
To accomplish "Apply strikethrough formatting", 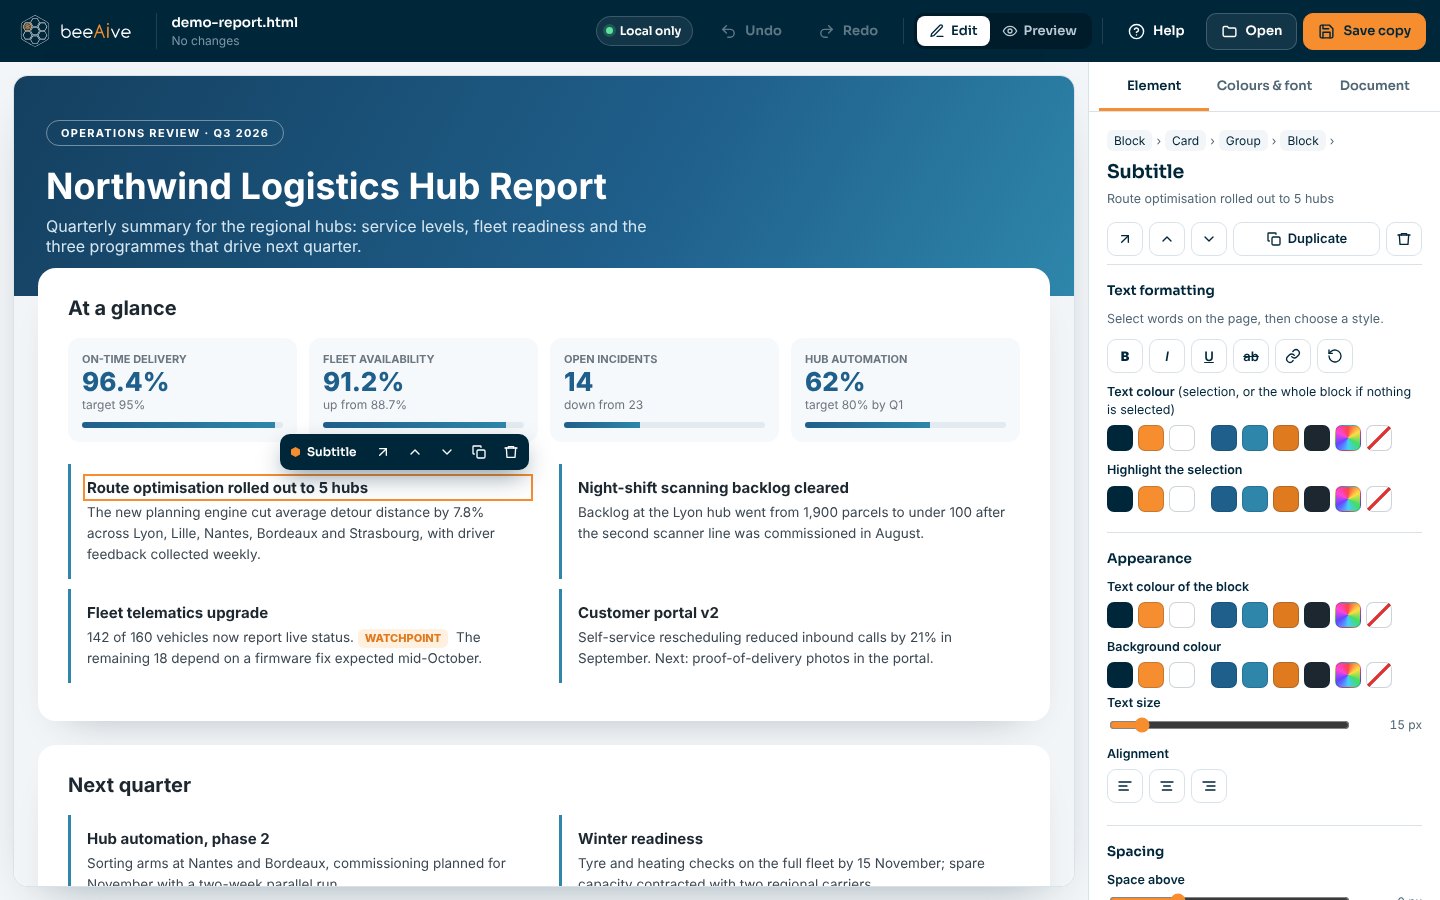I will (1251, 356).
